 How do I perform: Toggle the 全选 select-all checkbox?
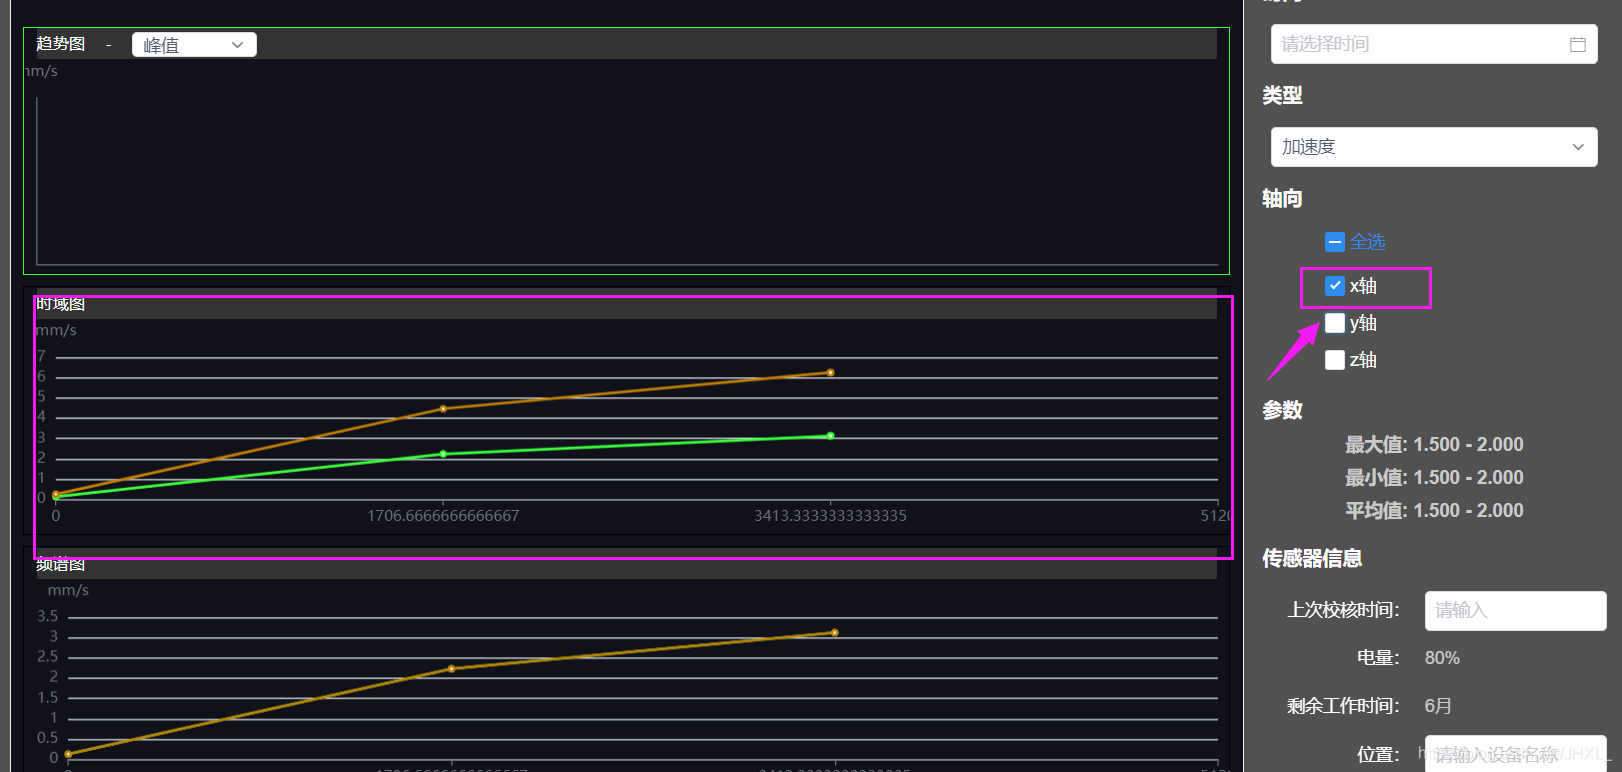1335,242
